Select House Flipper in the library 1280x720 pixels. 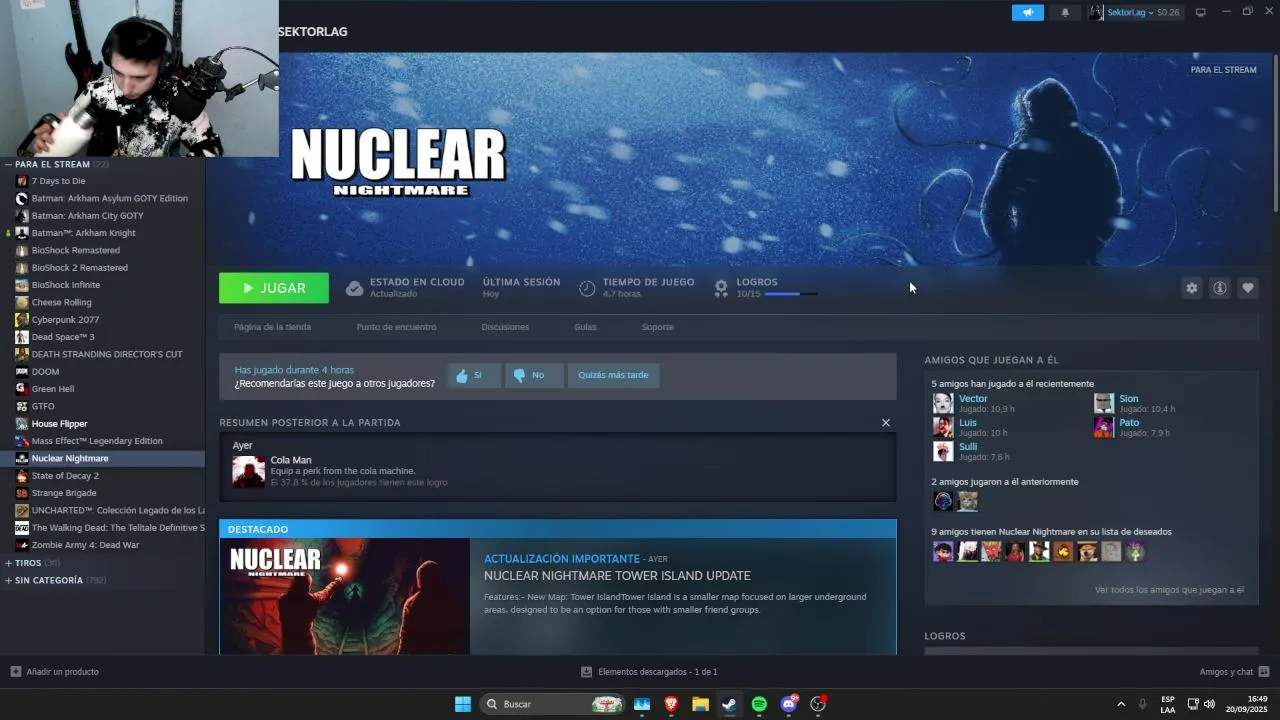(59, 424)
